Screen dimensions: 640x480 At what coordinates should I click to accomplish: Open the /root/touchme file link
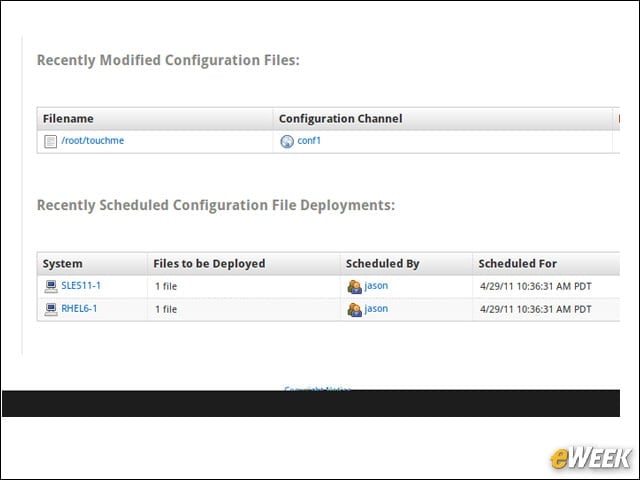[x=93, y=141]
